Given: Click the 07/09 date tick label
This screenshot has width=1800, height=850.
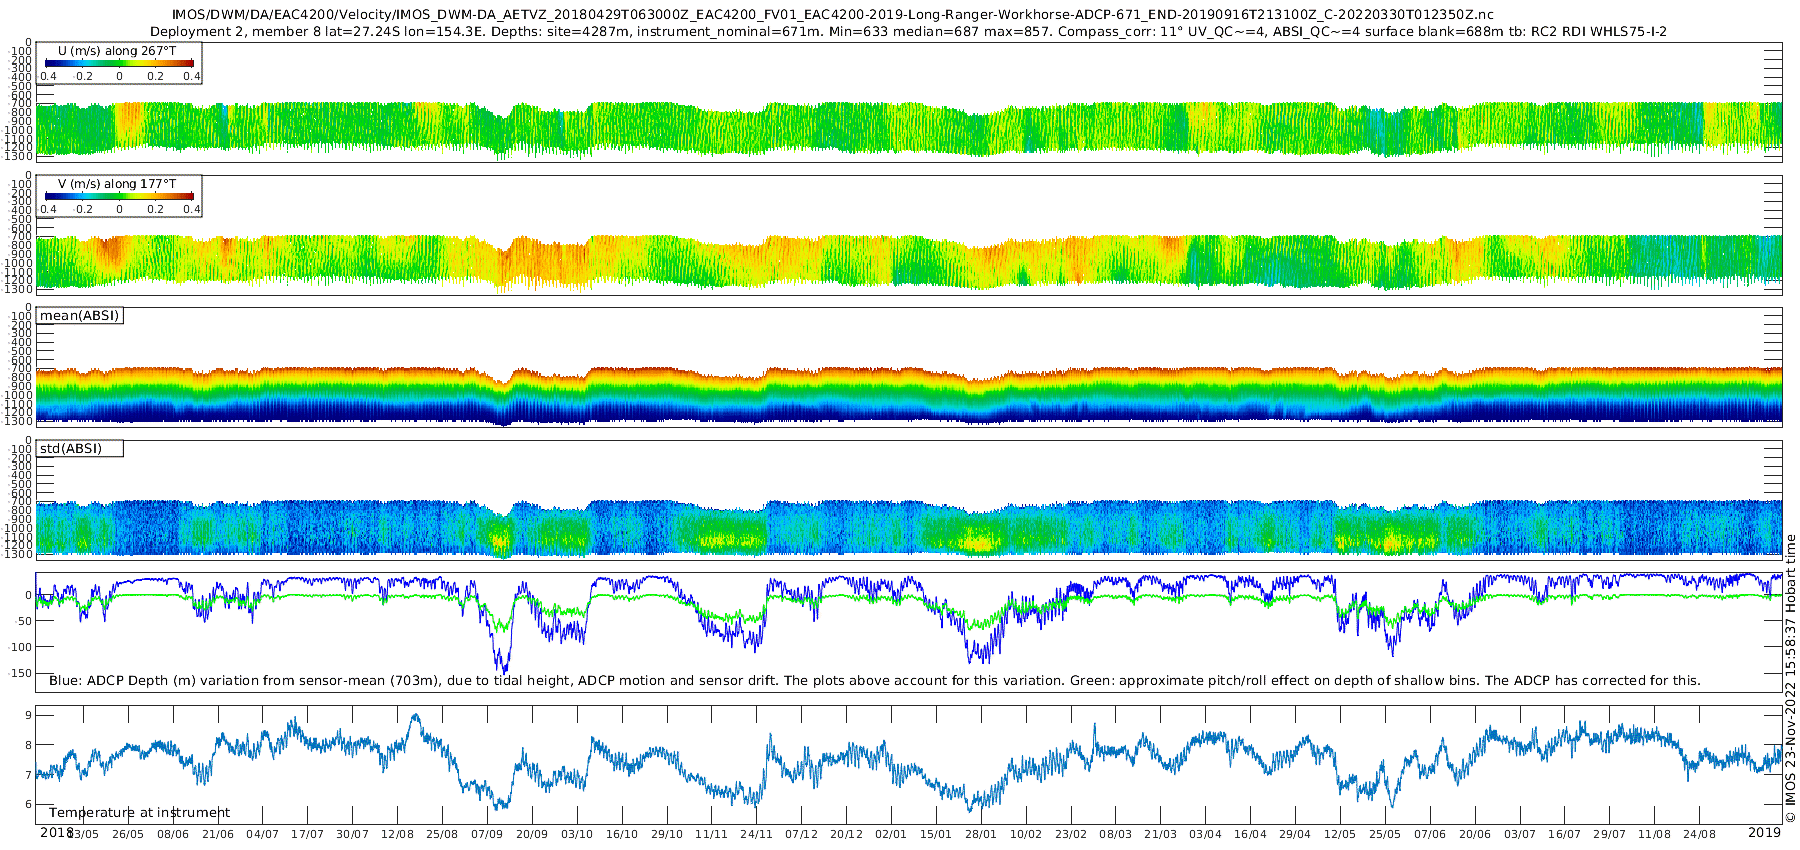Looking at the screenshot, I should pos(487,834).
